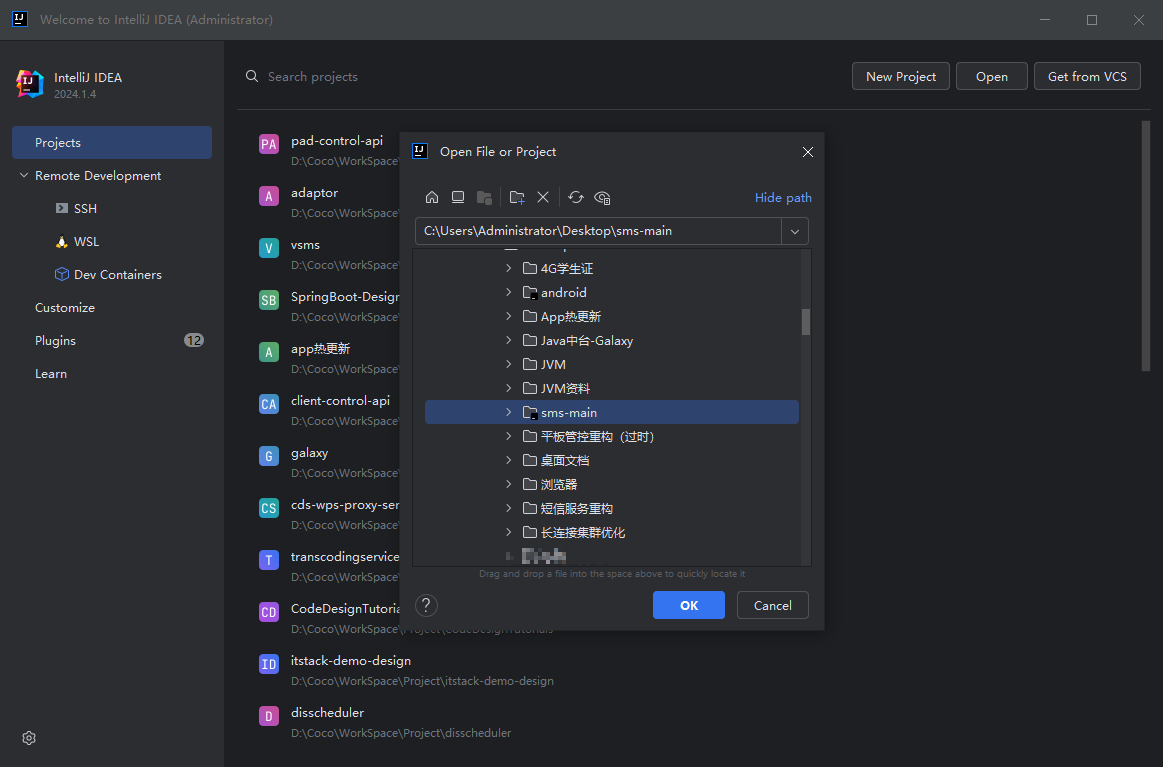This screenshot has width=1163, height=767.
Task: Open SSH under Remote Development
Action: (x=76, y=208)
